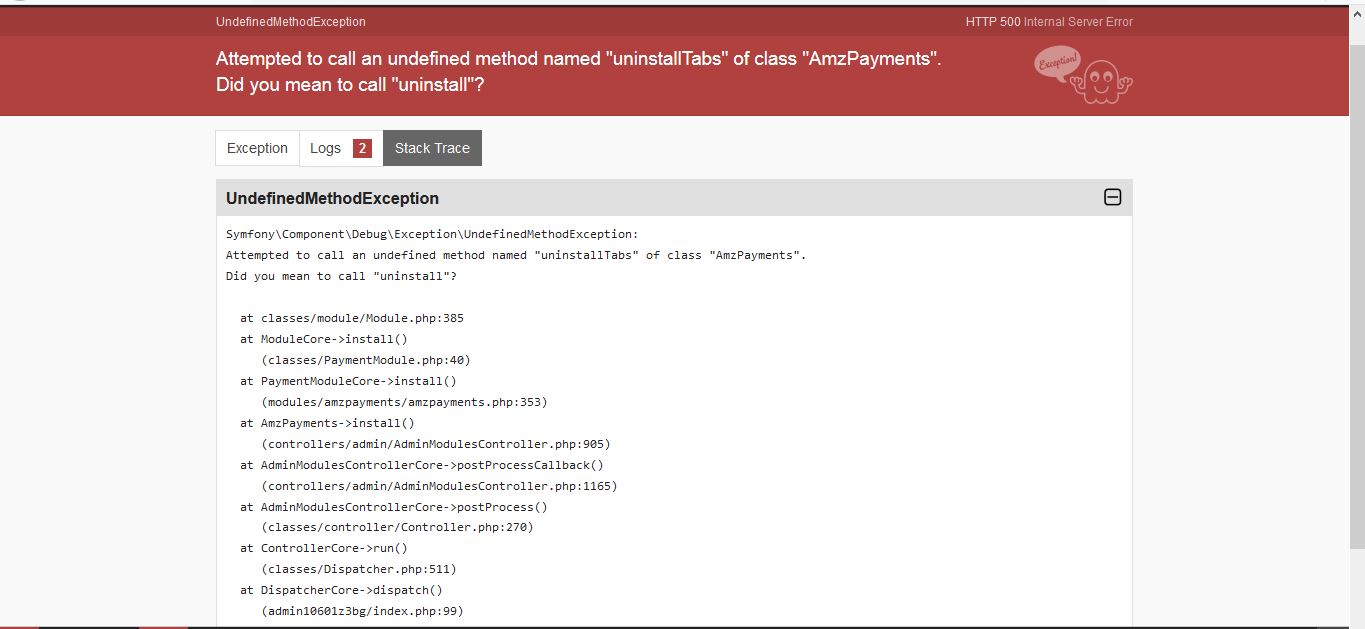Select the AdminModulesController.php:905 trace line
The width and height of the screenshot is (1365, 629).
(435, 444)
